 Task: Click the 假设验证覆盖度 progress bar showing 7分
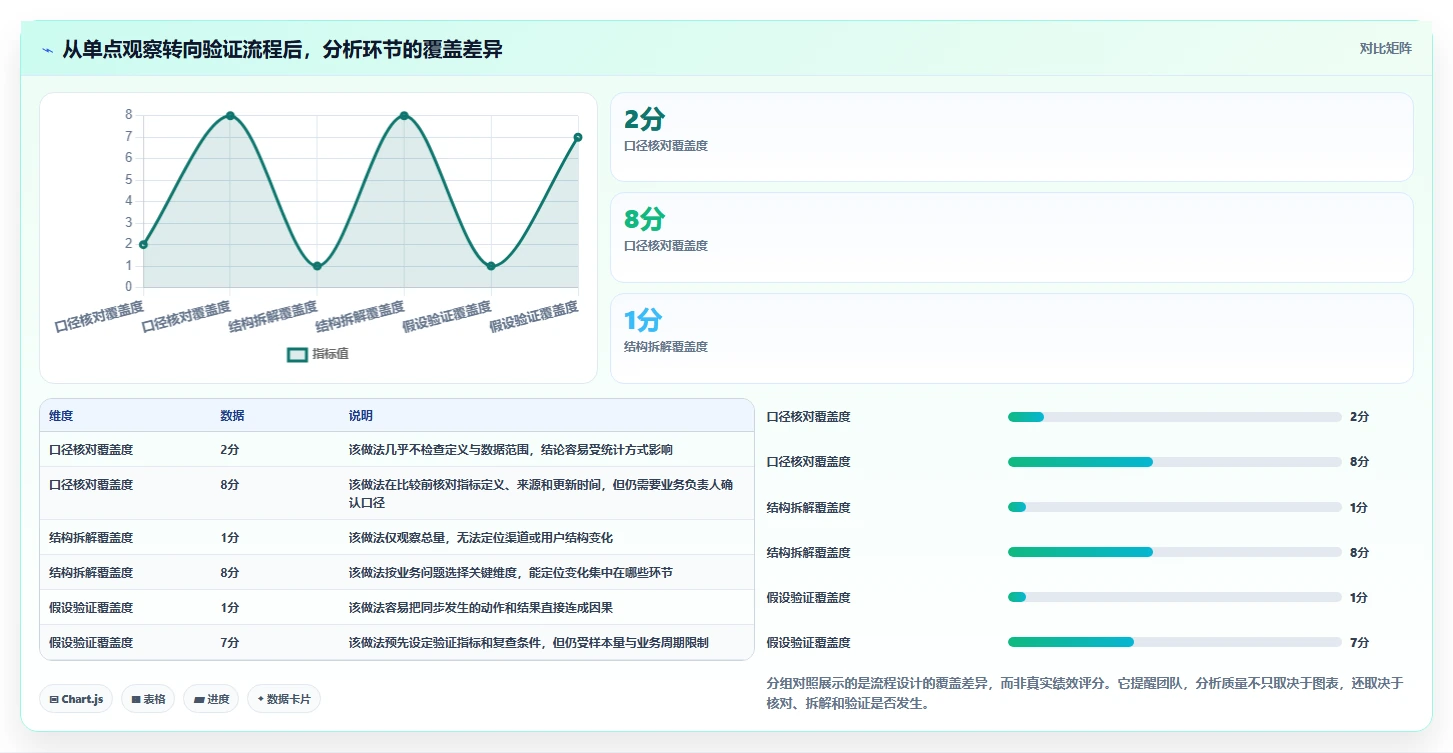click(x=1175, y=642)
